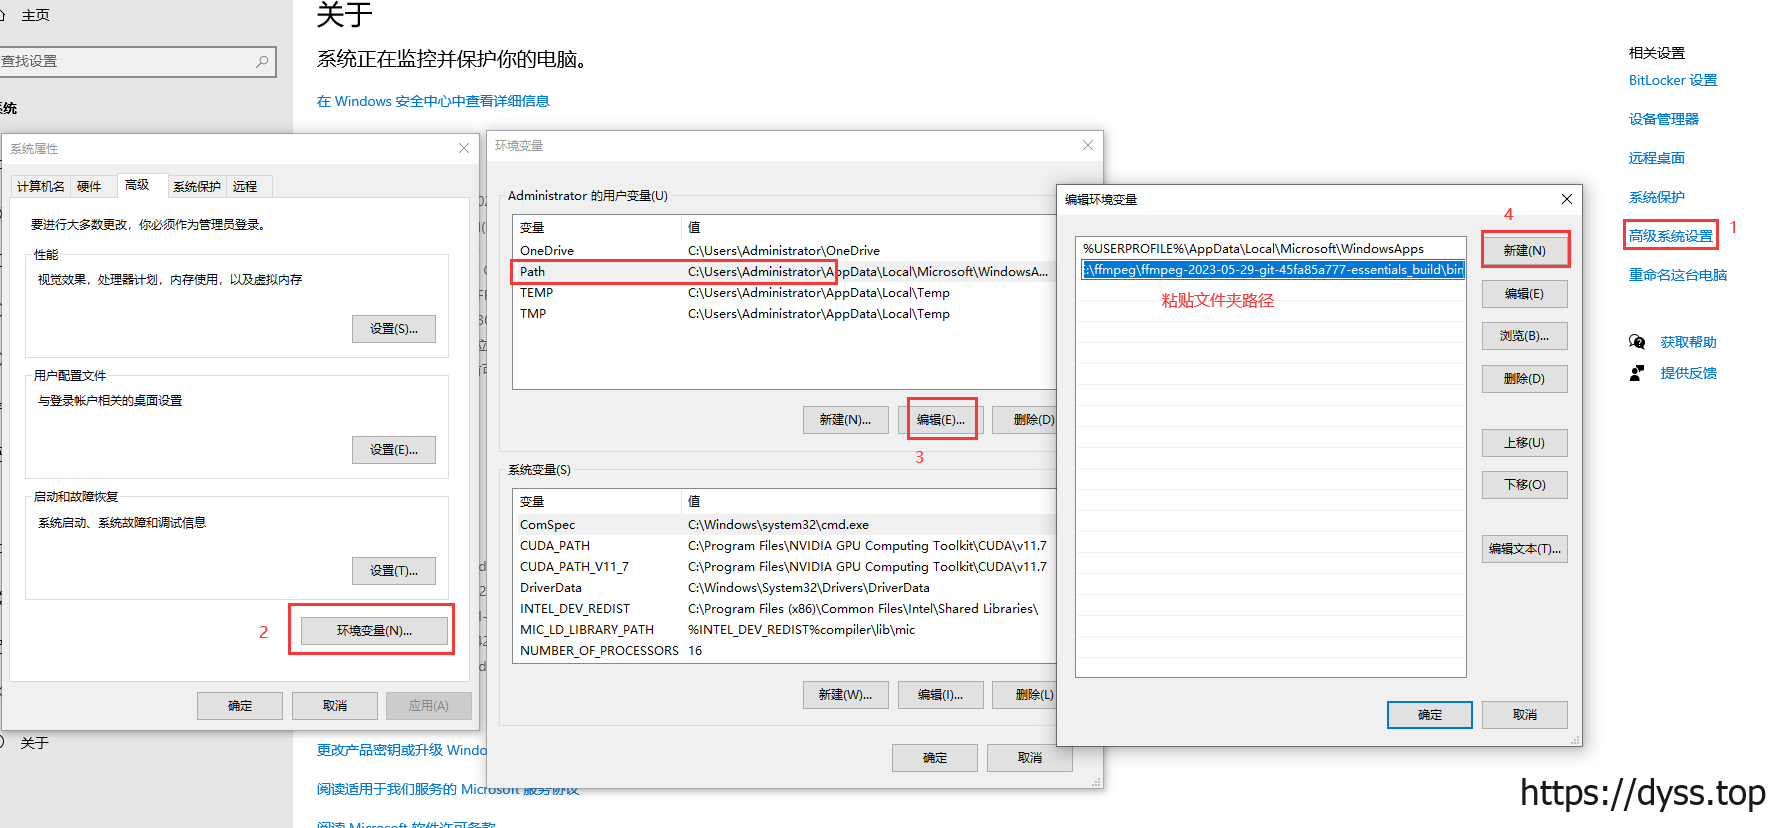Click the search magnifier icon in settings box
This screenshot has height=828, width=1784.
262,61
